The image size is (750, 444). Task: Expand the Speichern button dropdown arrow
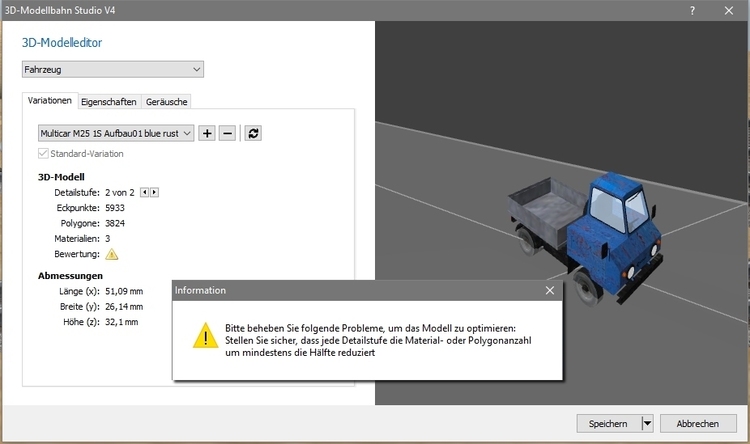point(647,423)
